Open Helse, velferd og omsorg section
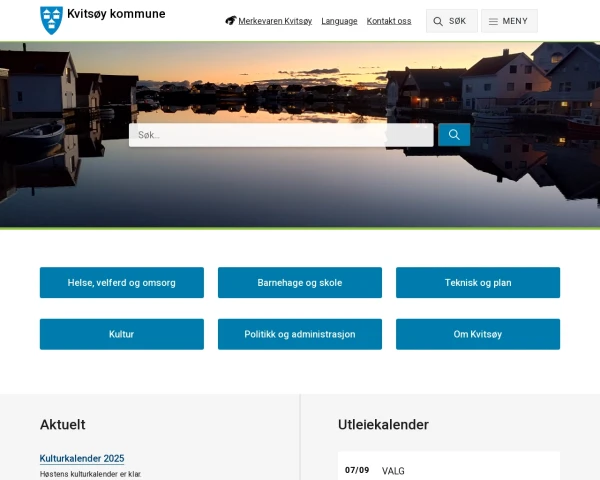Viewport: 600px width, 480px height. [122, 282]
